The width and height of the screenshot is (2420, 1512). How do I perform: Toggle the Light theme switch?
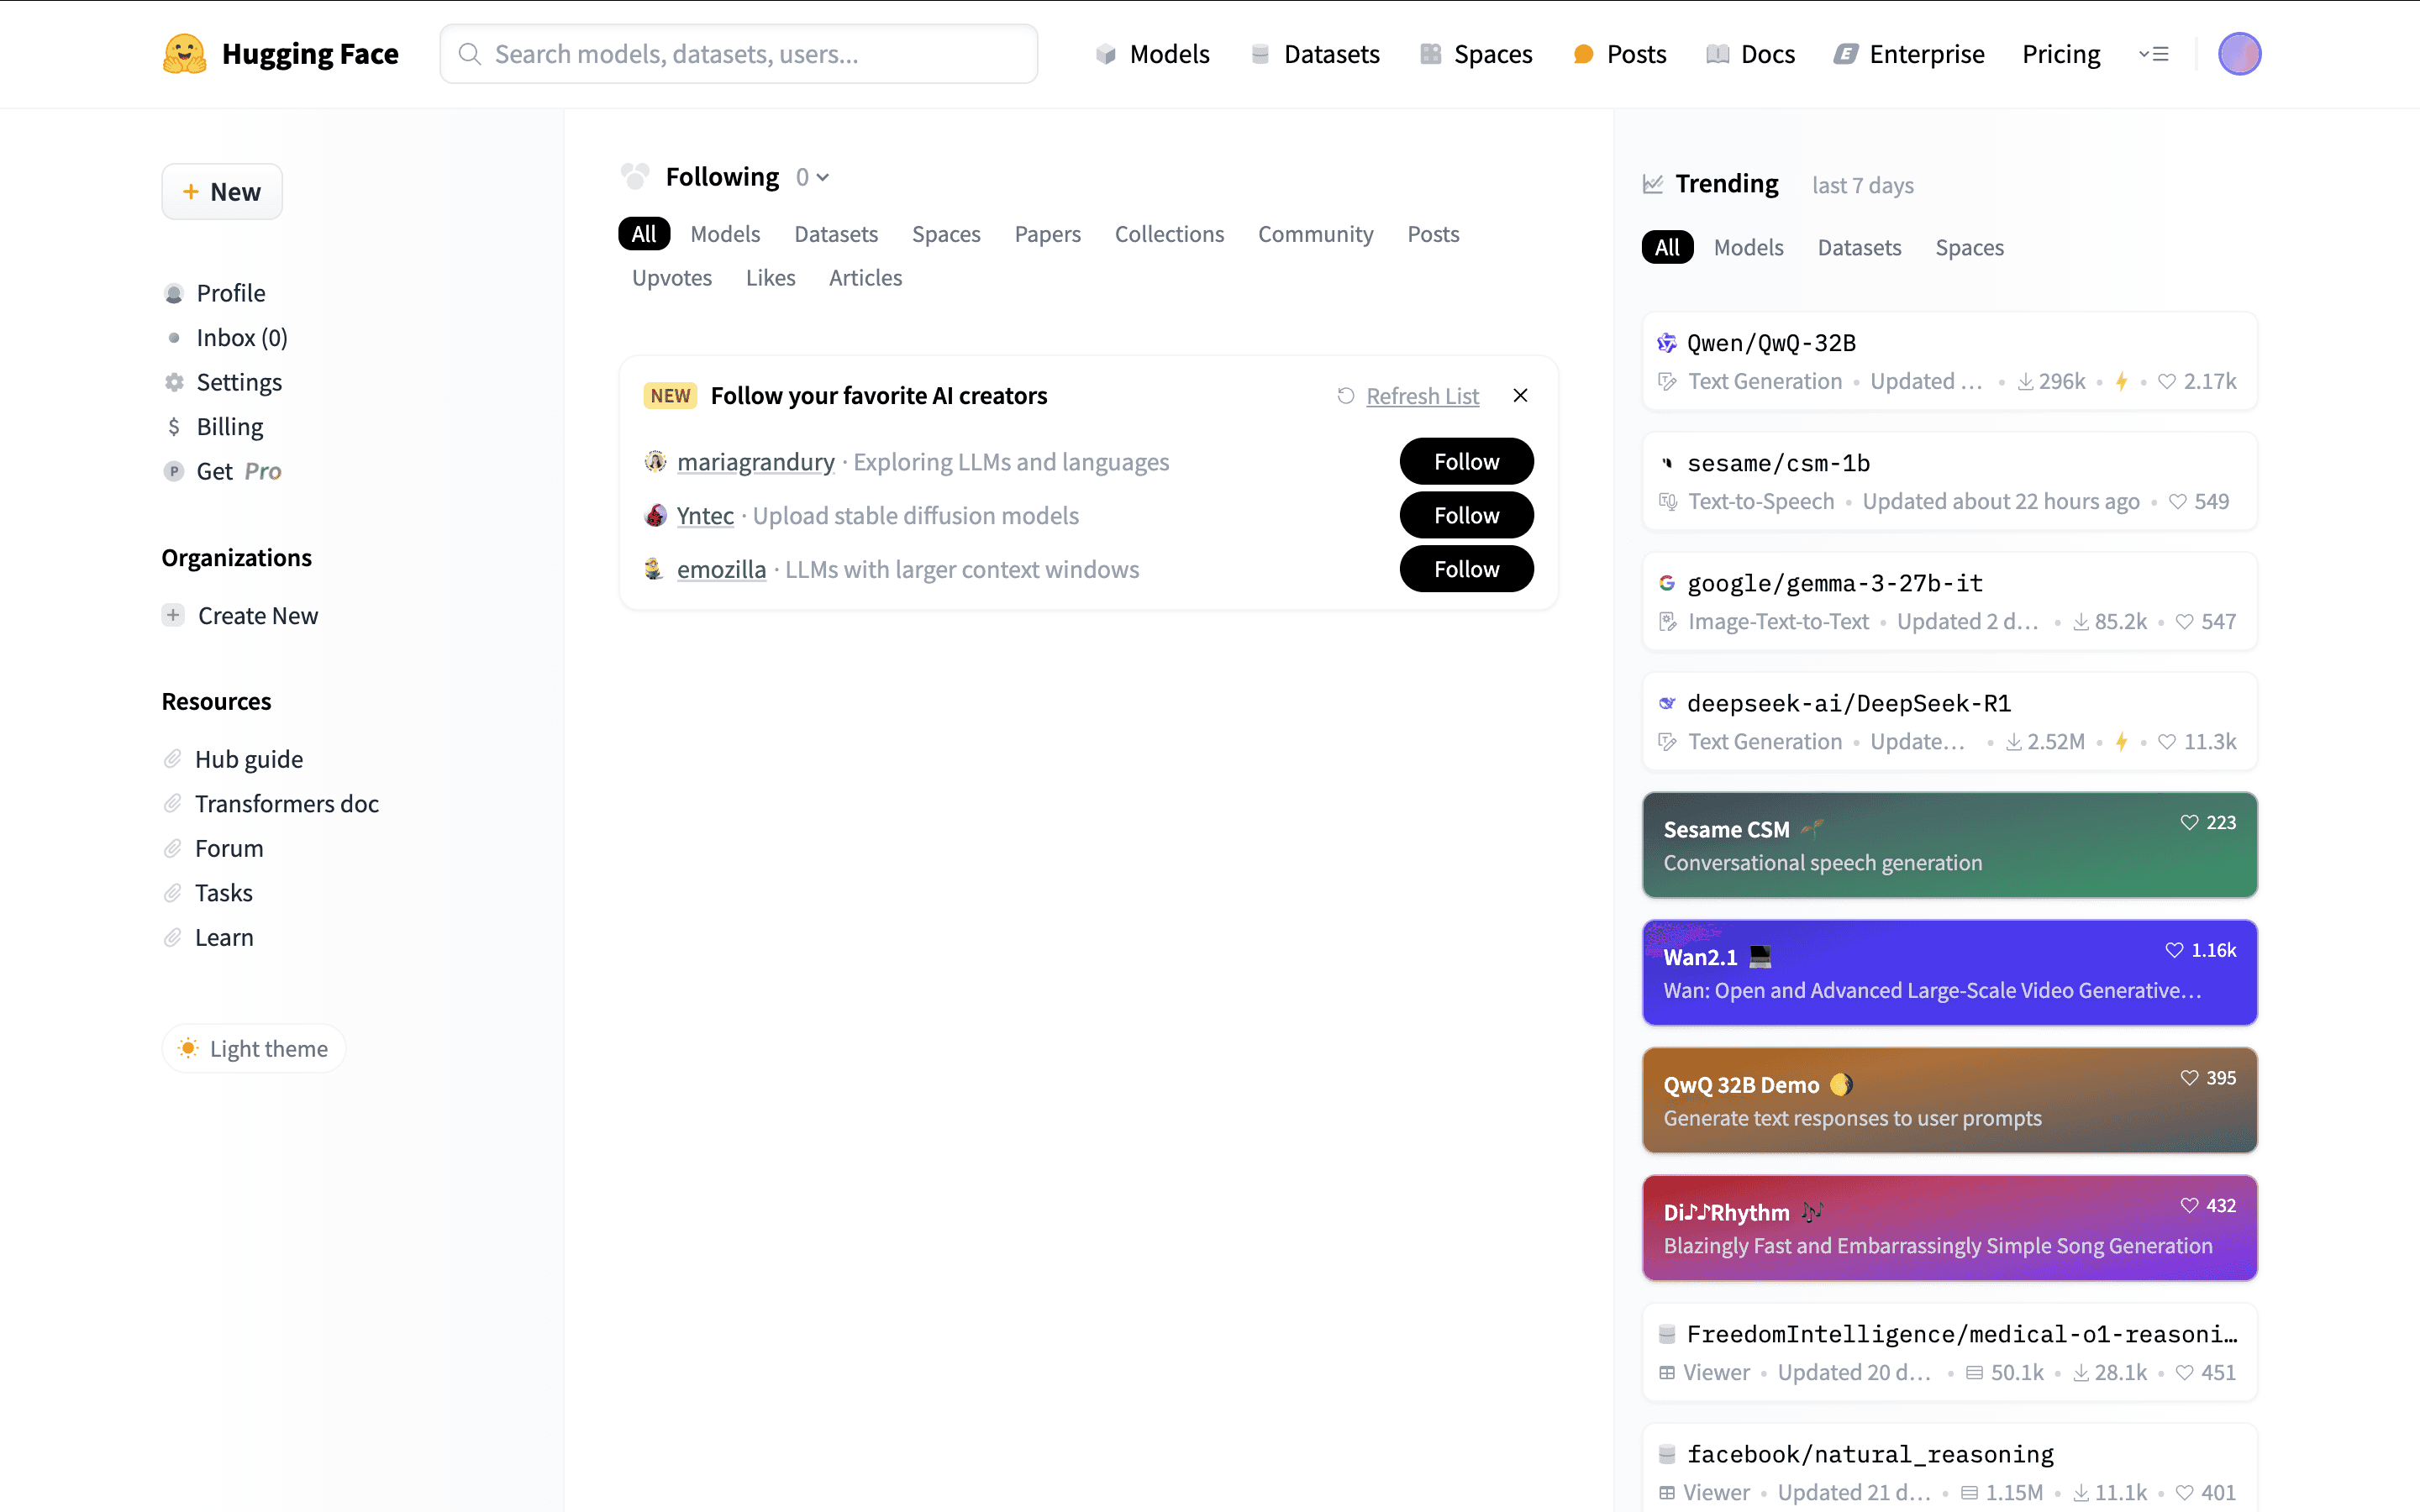254,1049
